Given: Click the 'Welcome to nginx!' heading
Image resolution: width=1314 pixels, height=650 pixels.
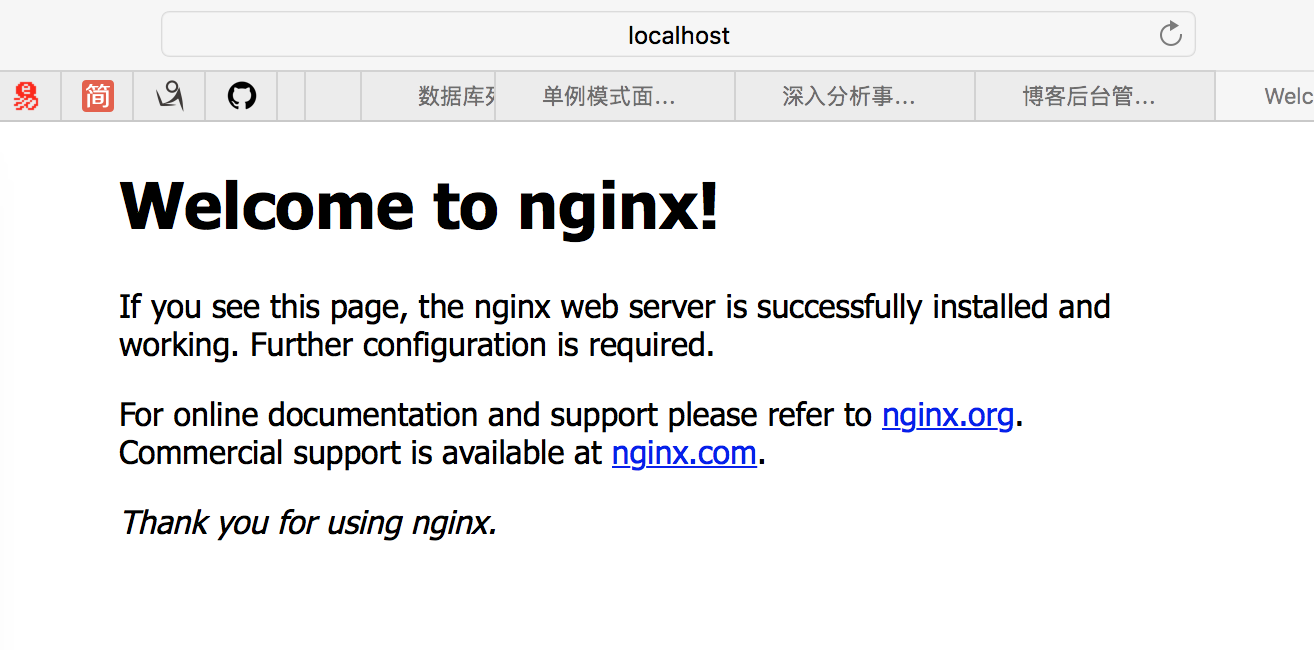Looking at the screenshot, I should click(419, 206).
